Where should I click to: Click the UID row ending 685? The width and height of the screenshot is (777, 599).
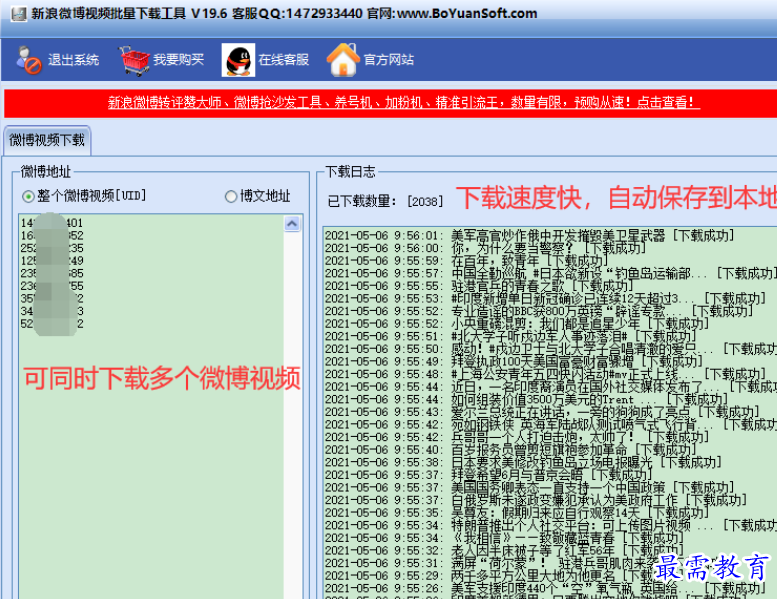52,273
